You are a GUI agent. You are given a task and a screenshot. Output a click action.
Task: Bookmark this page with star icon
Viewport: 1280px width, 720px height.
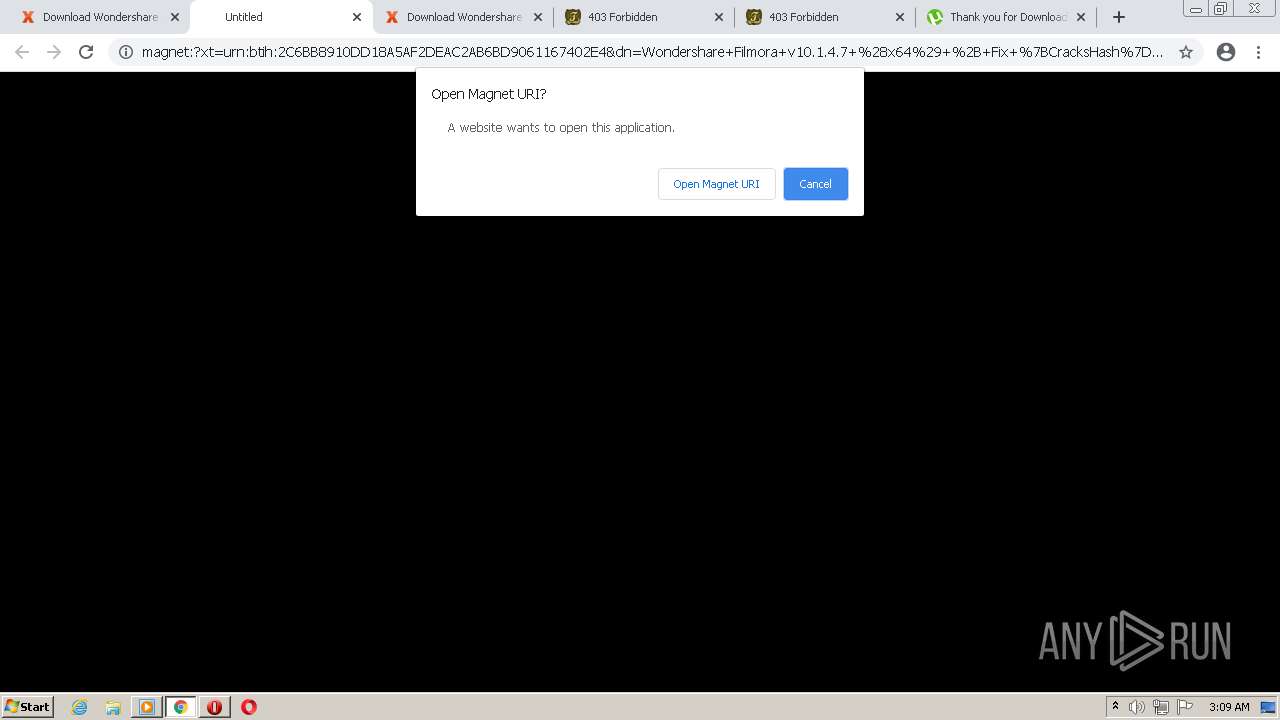pyautogui.click(x=1186, y=52)
